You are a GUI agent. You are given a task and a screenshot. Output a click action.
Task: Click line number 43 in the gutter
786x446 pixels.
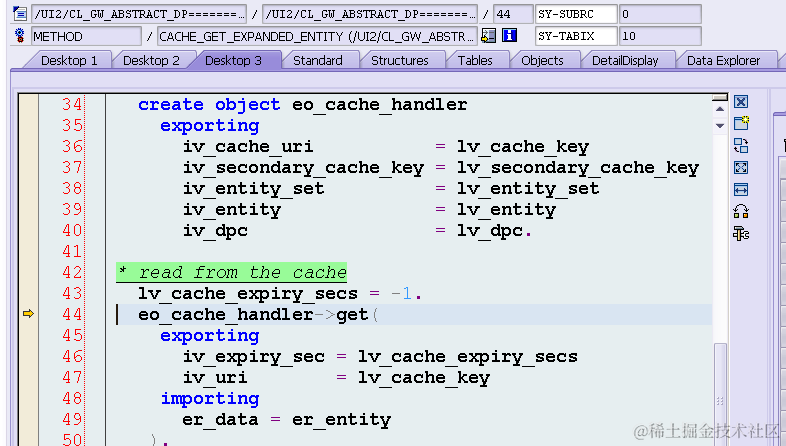tap(72, 293)
